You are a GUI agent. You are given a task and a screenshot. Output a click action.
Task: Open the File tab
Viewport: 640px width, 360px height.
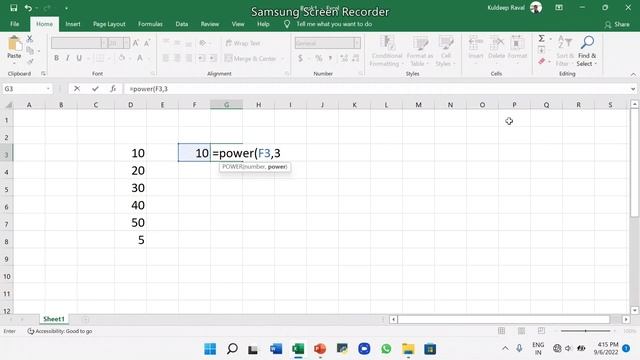pyautogui.click(x=15, y=24)
